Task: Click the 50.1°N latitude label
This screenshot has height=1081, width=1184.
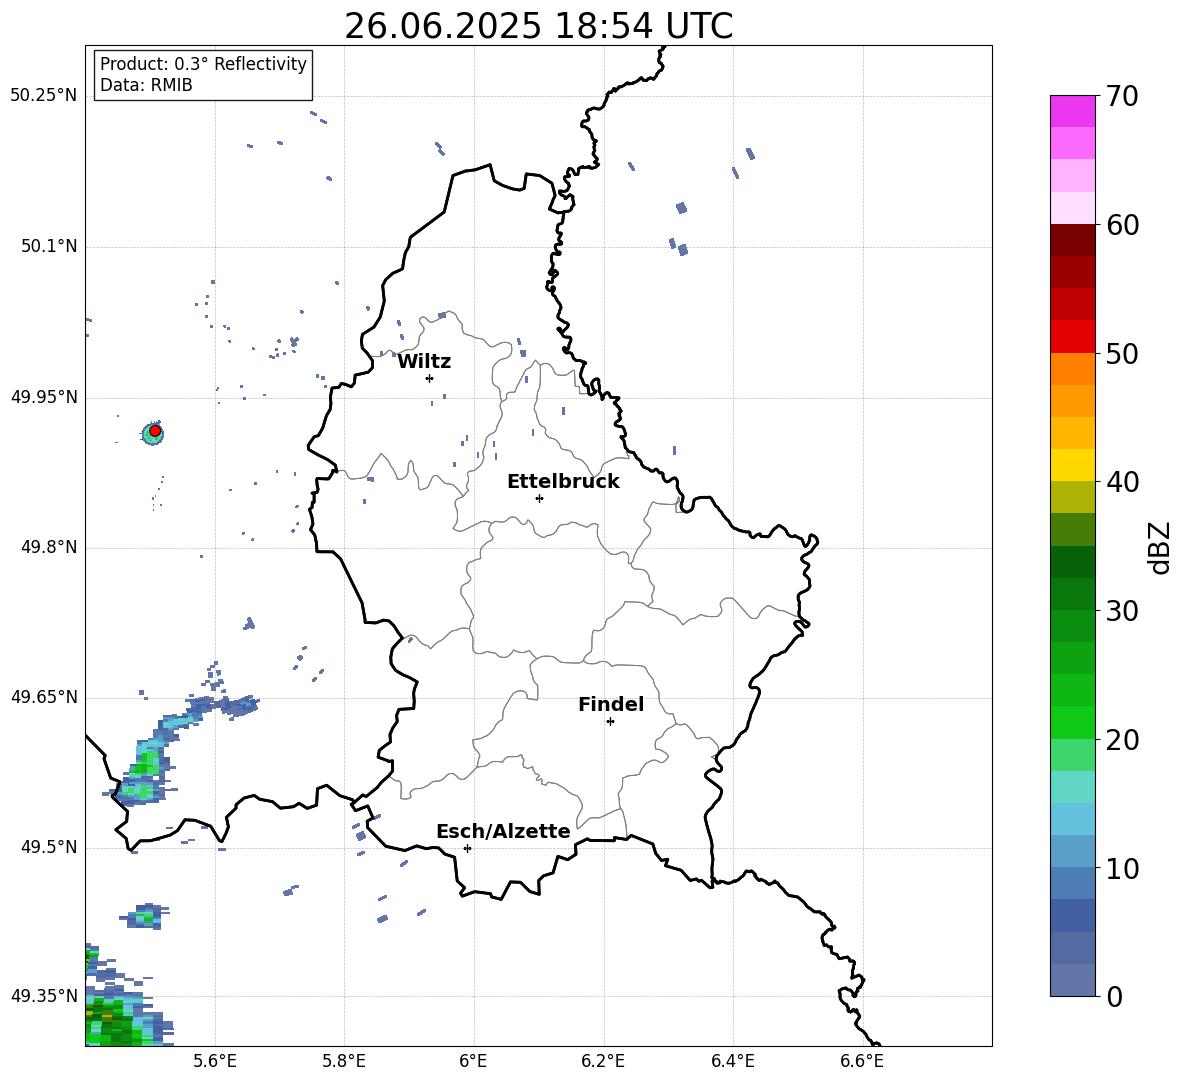Action: (x=48, y=246)
